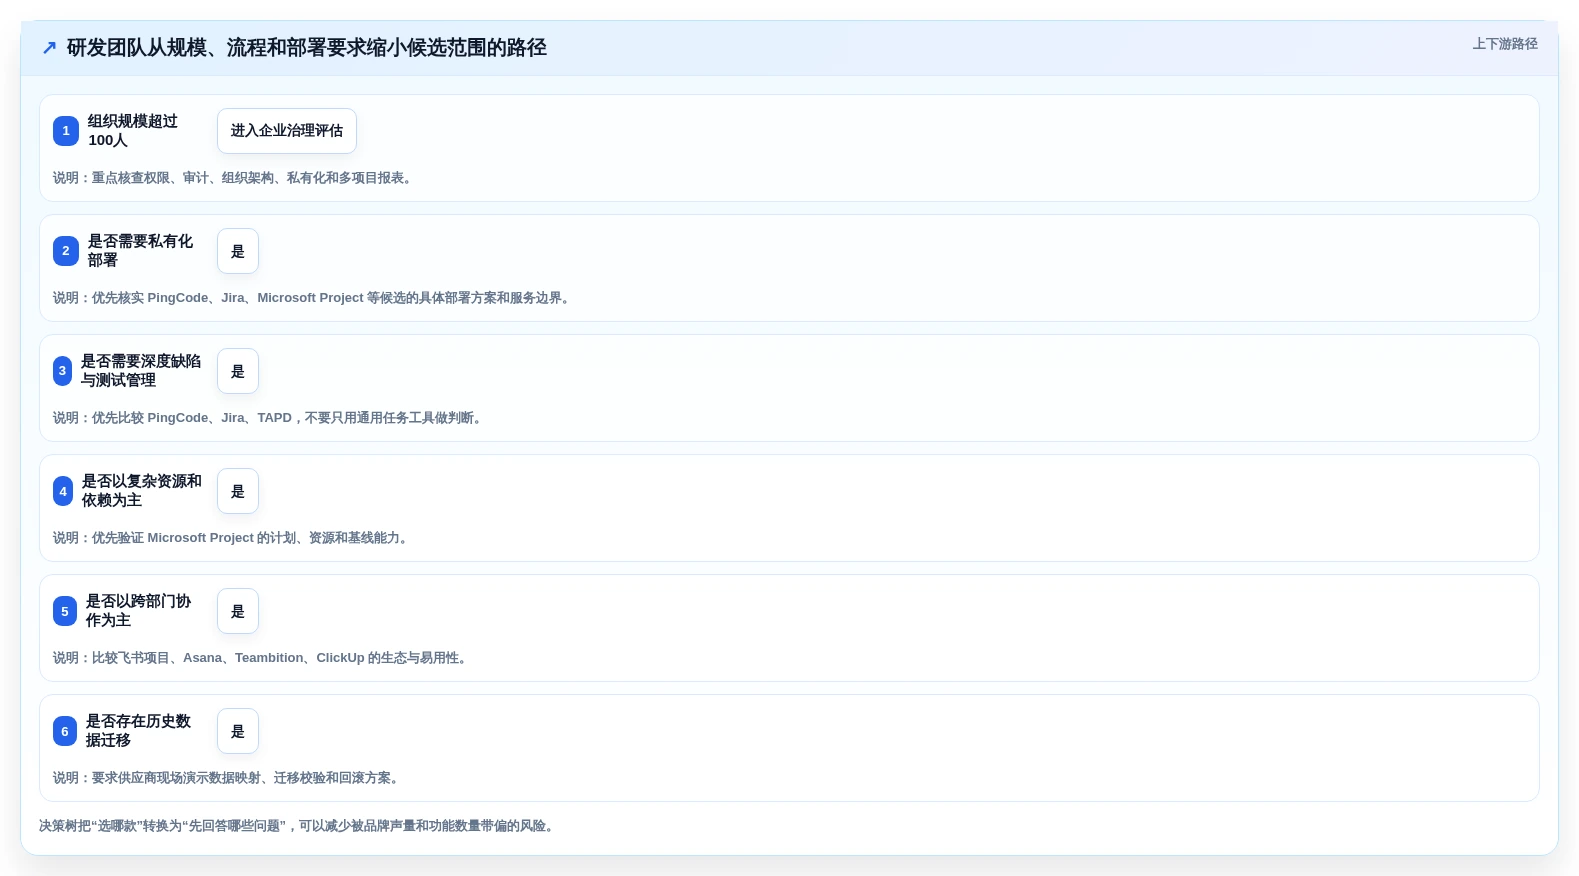
Task: Click the label 是否需要深度缺陷与测试管理
Action: click(141, 371)
